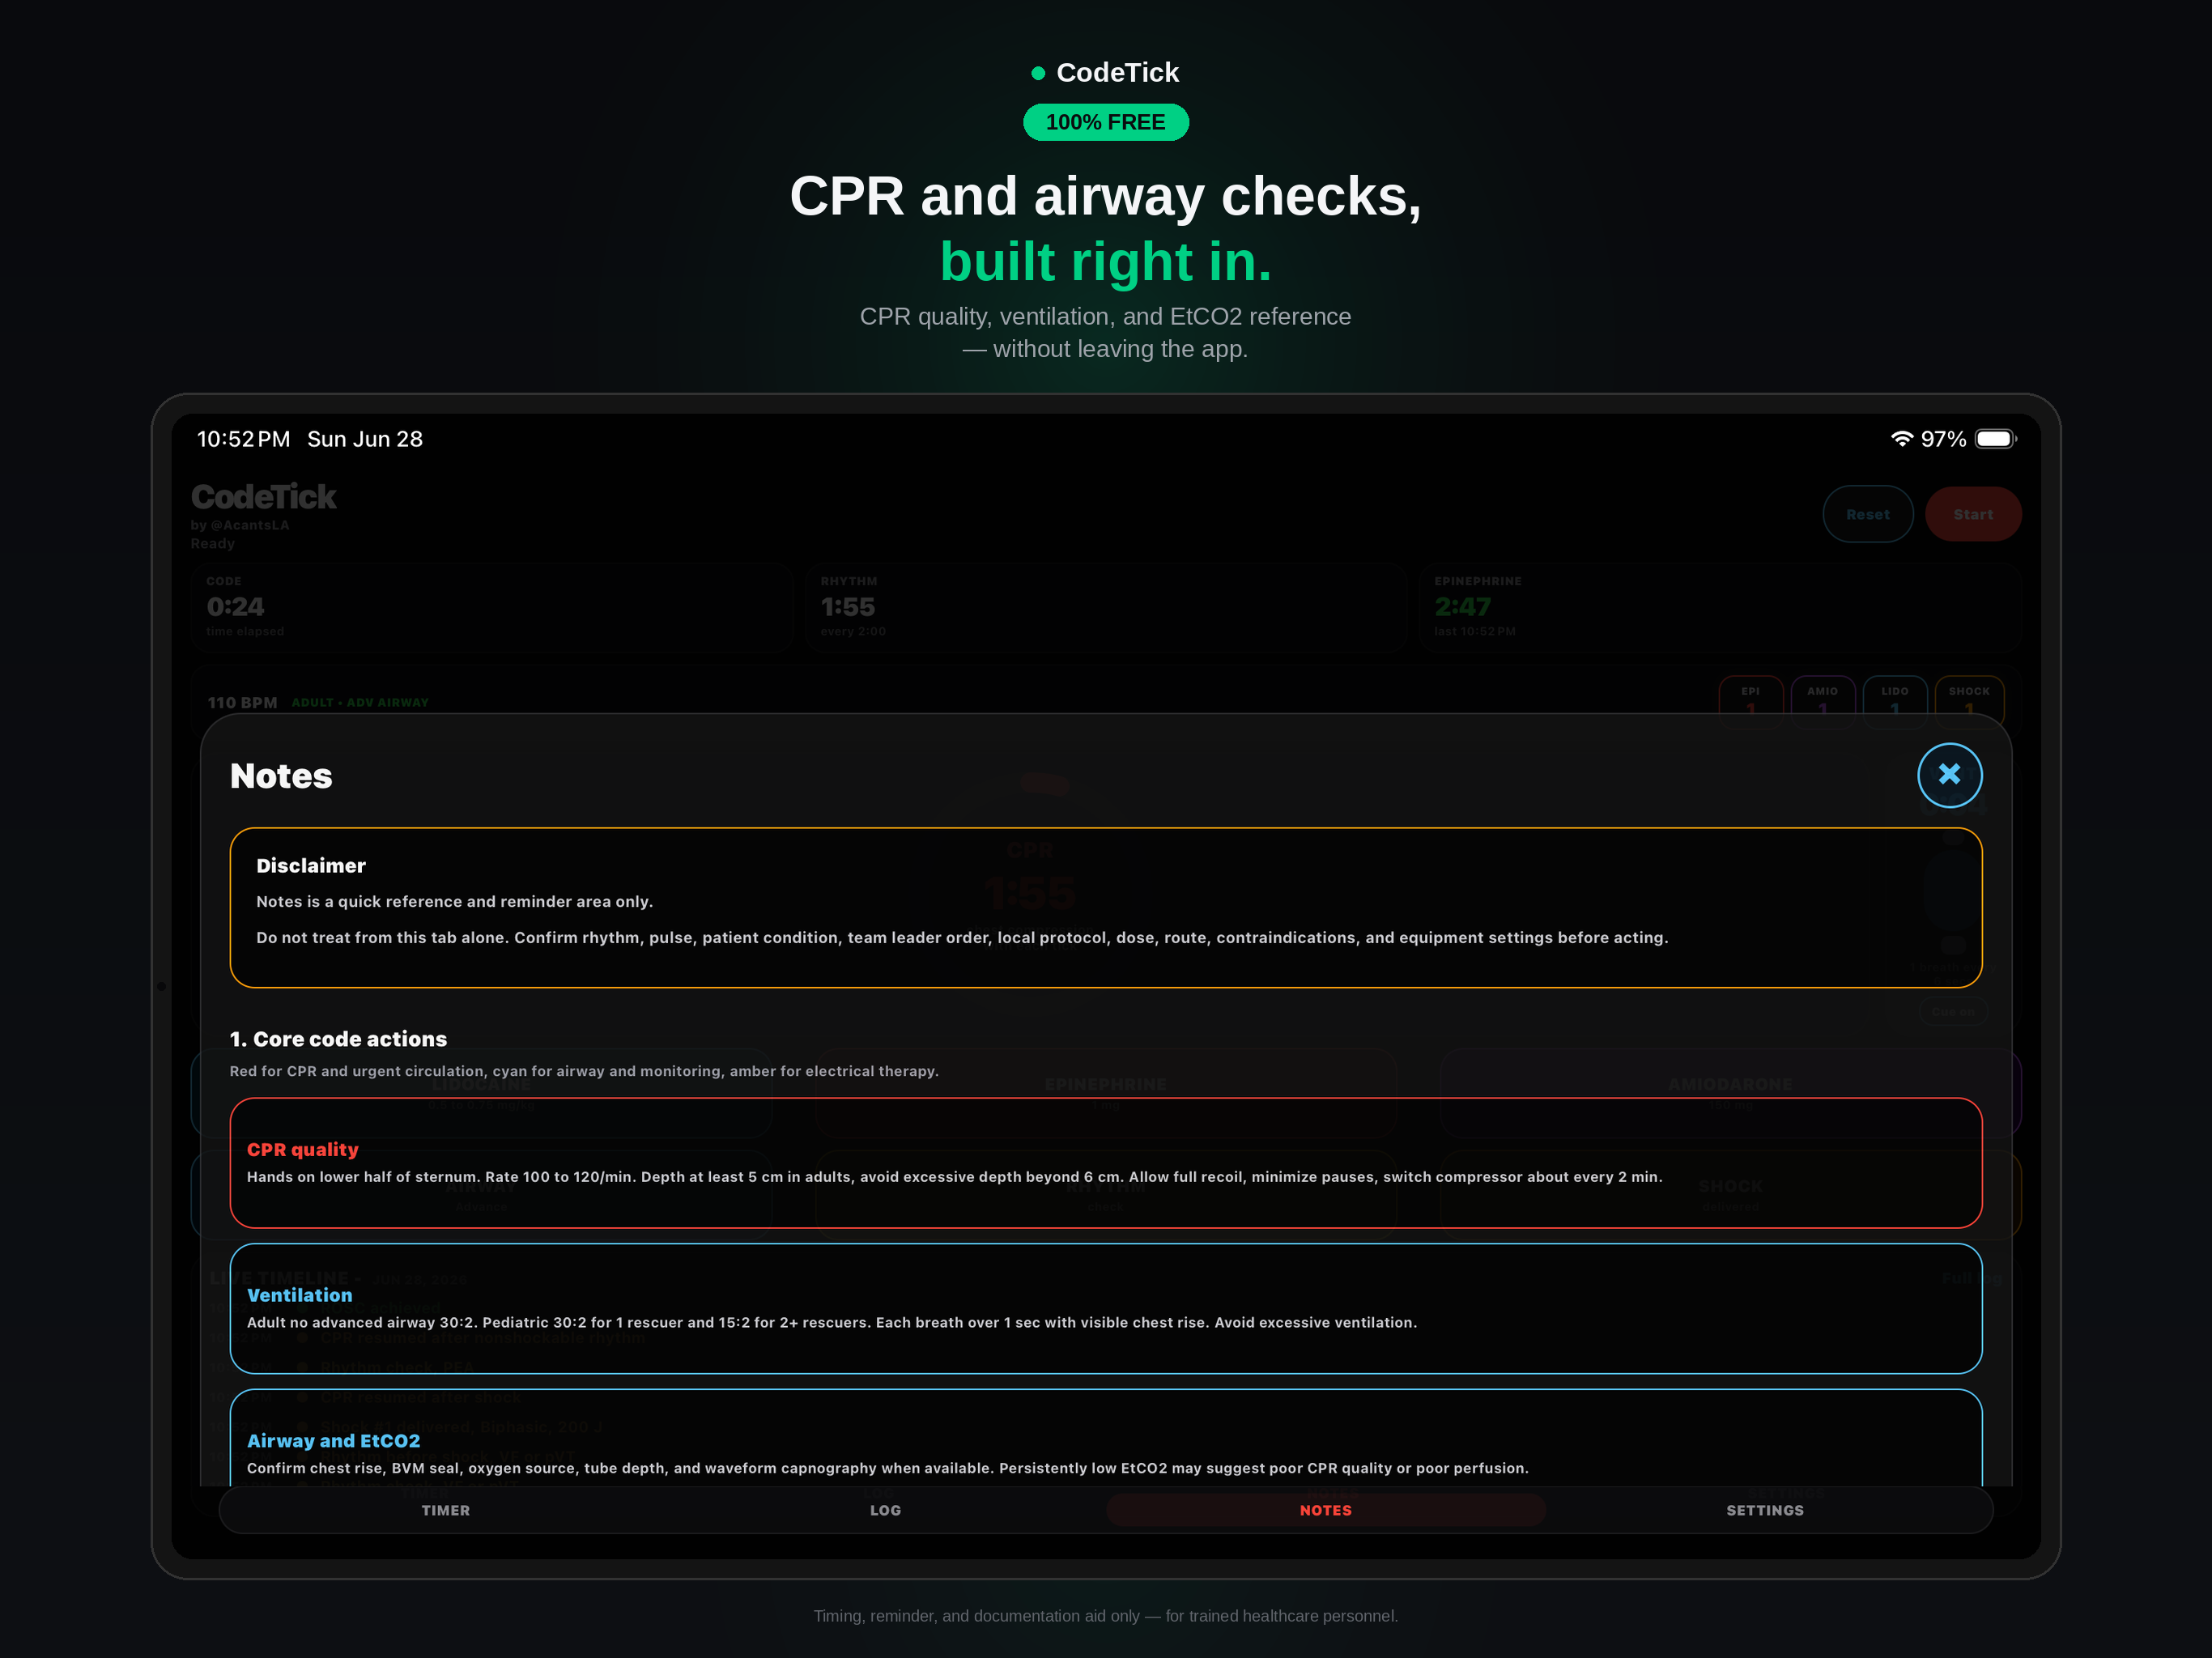Click the 97% battery percentage
This screenshot has height=1658, width=2212.
1943,439
